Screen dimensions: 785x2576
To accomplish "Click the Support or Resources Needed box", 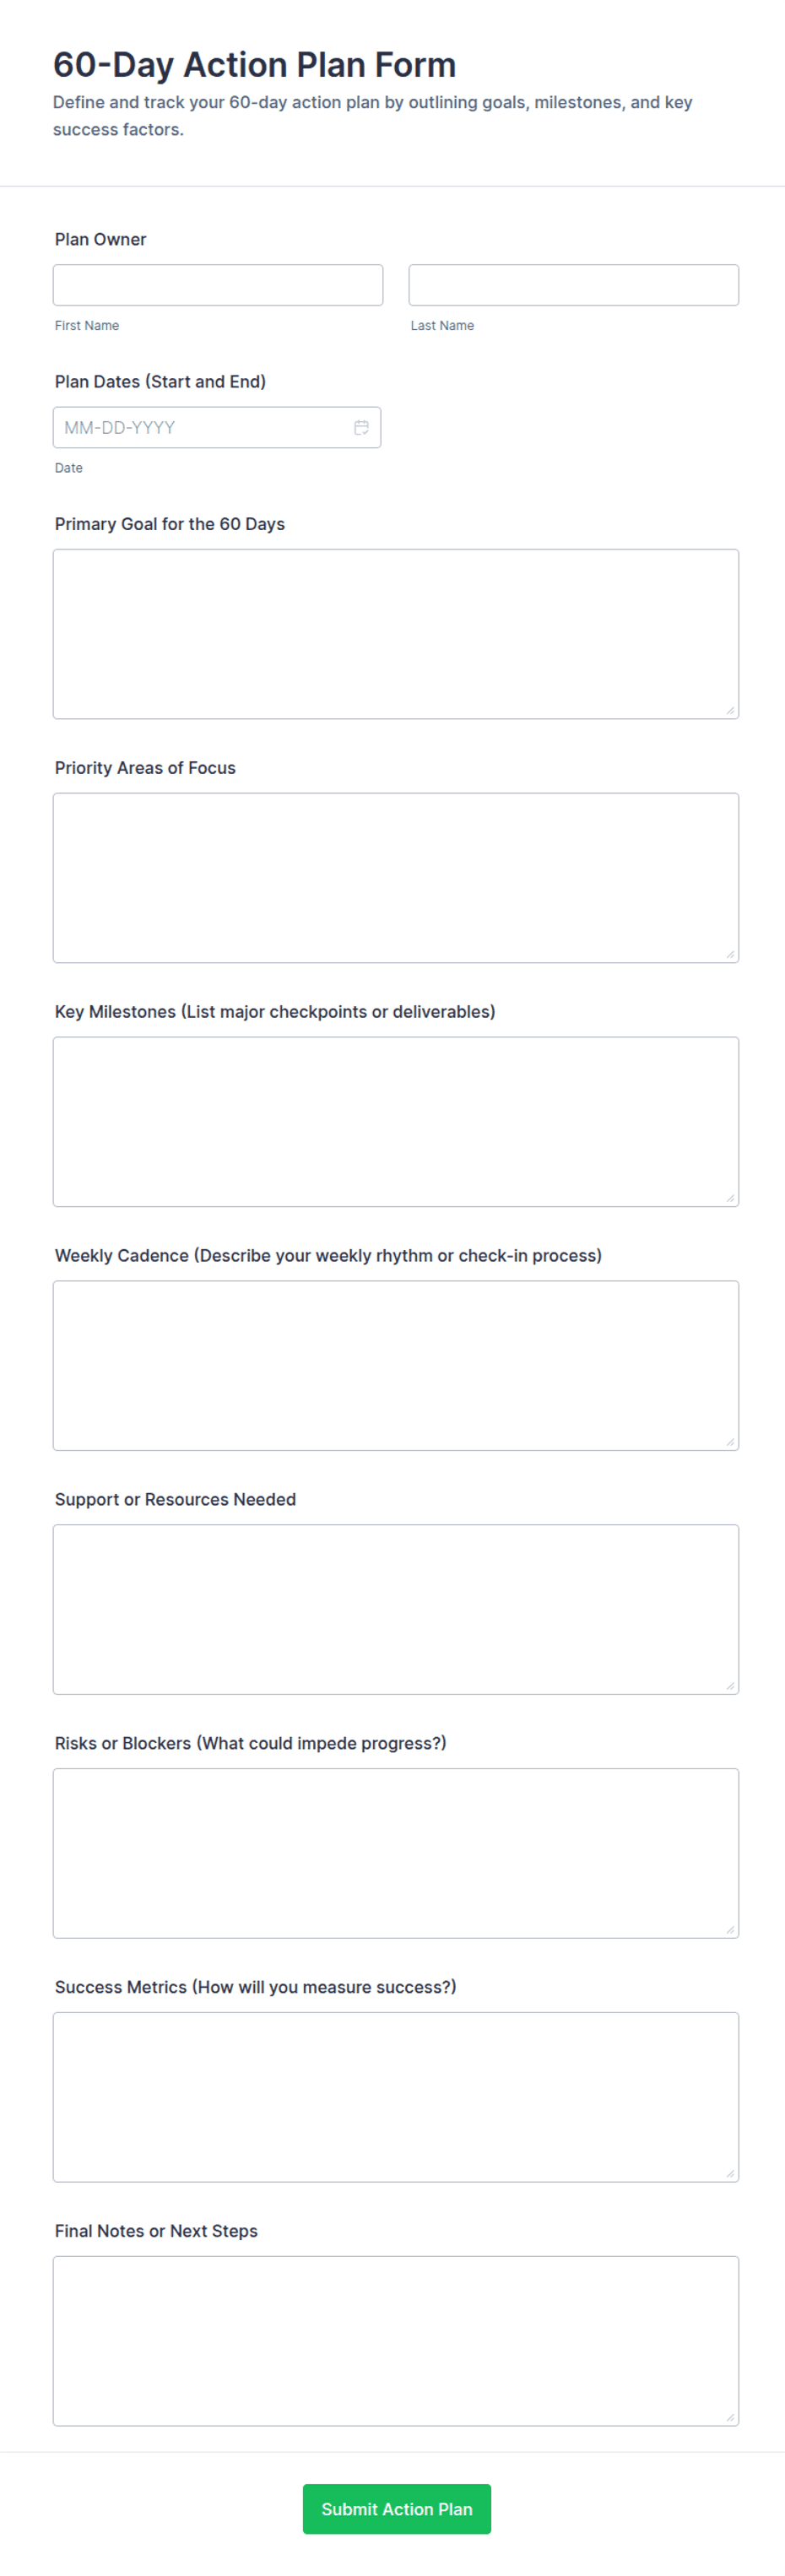I will (x=396, y=1610).
